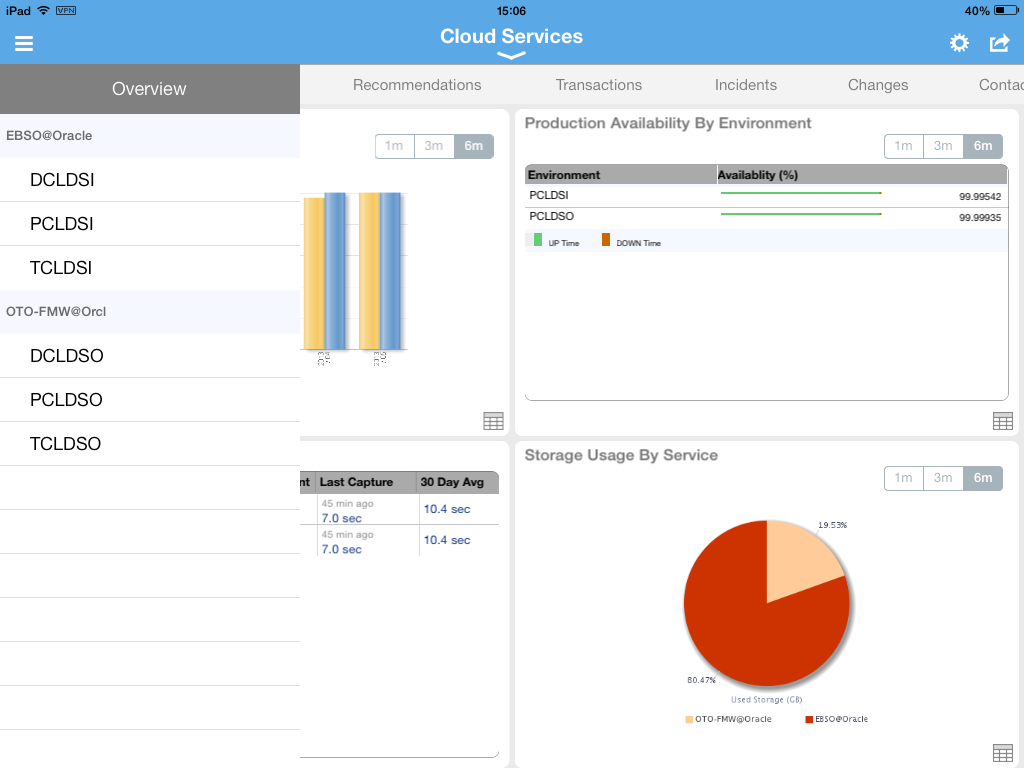
Task: Tap the EBSO@Oracle group header
Action: [x=150, y=136]
